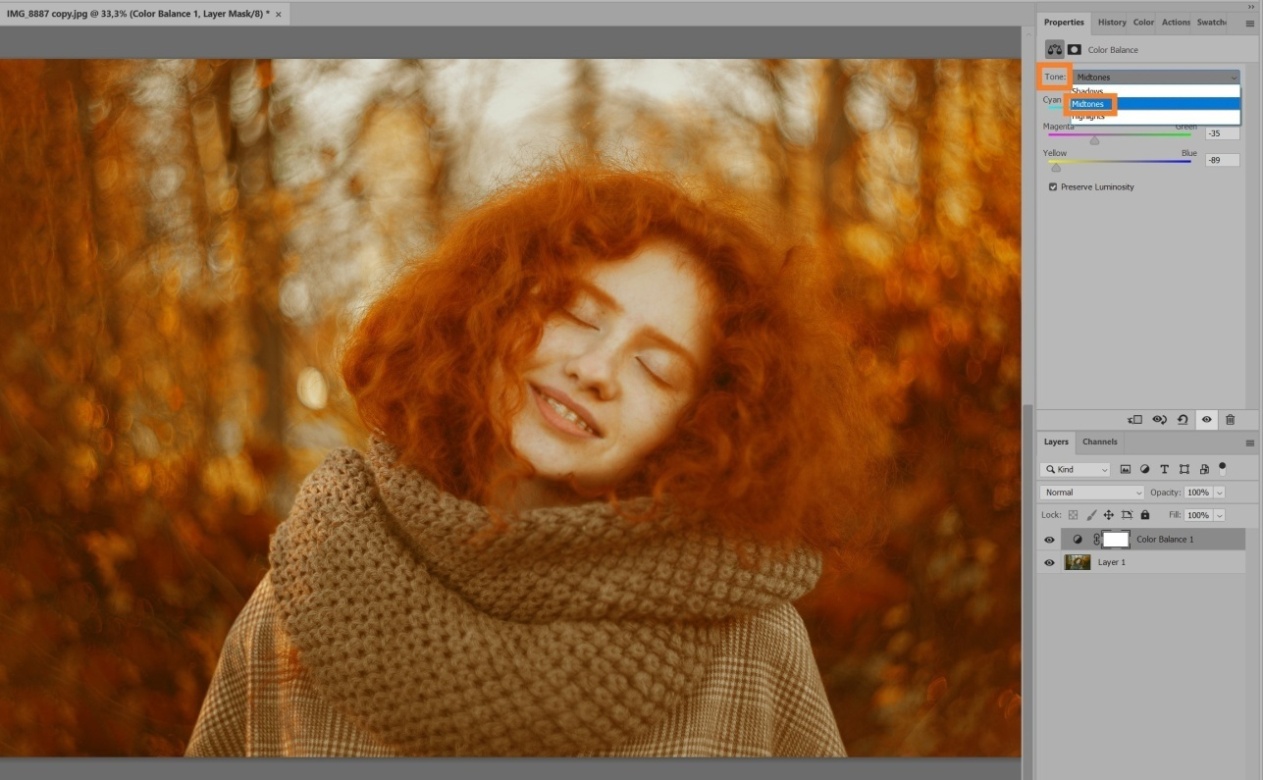Screen dimensions: 1263x780
Task: Select the layer mask icon in Properties
Action: tap(1074, 49)
